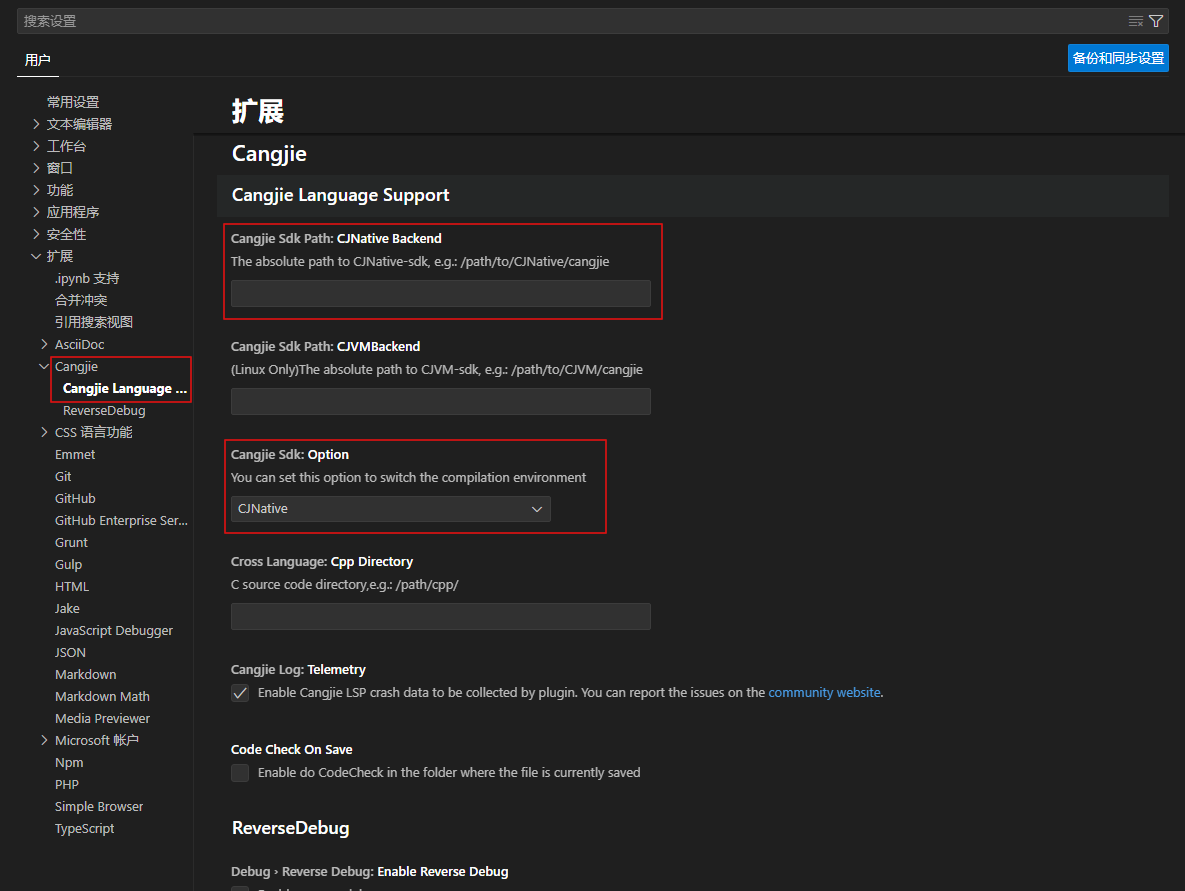Click the Cpp Directory input field
The image size is (1185, 891).
pos(440,616)
